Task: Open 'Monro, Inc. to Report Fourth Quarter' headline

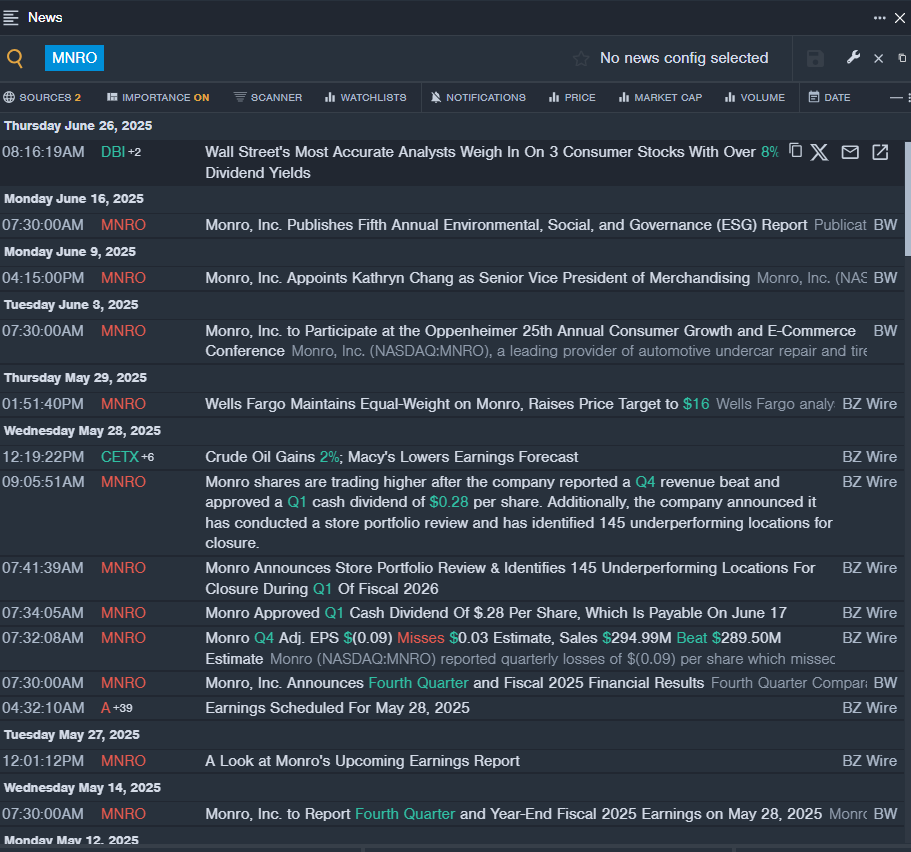Action: point(514,814)
